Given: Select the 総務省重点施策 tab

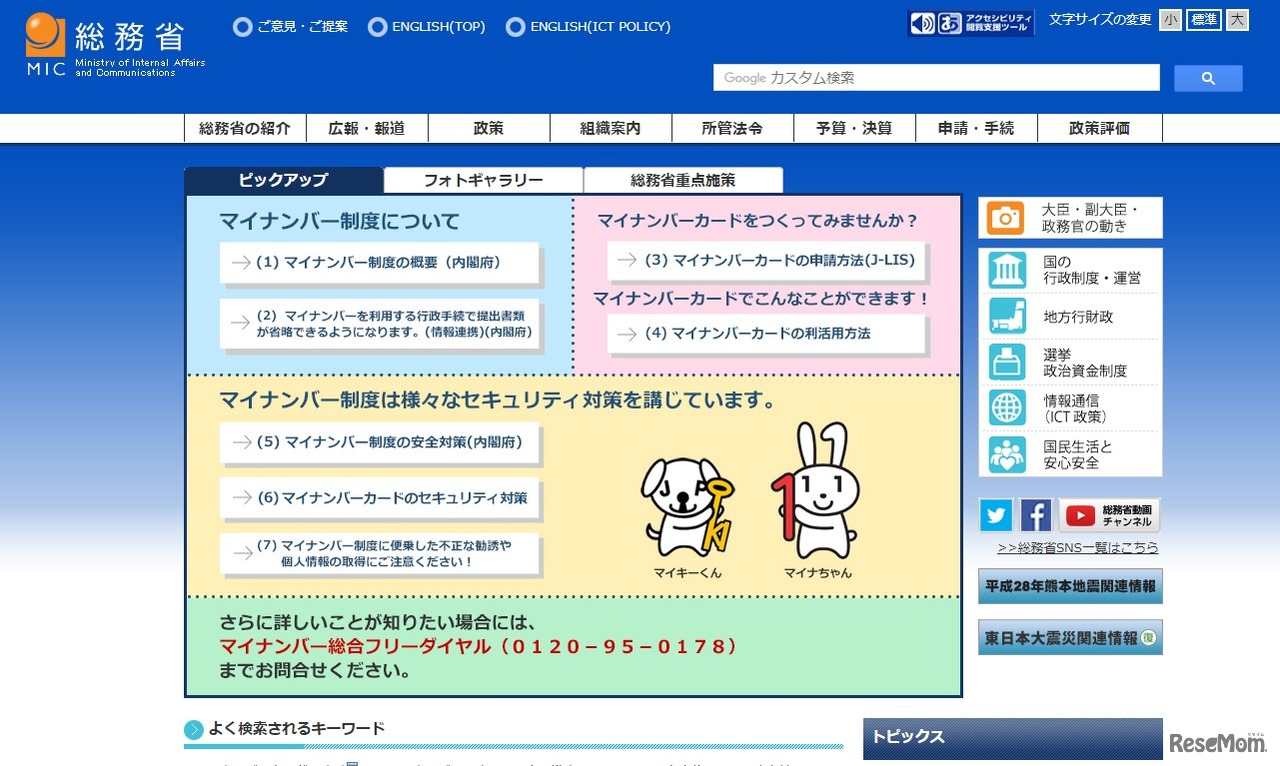Looking at the screenshot, I should (683, 179).
